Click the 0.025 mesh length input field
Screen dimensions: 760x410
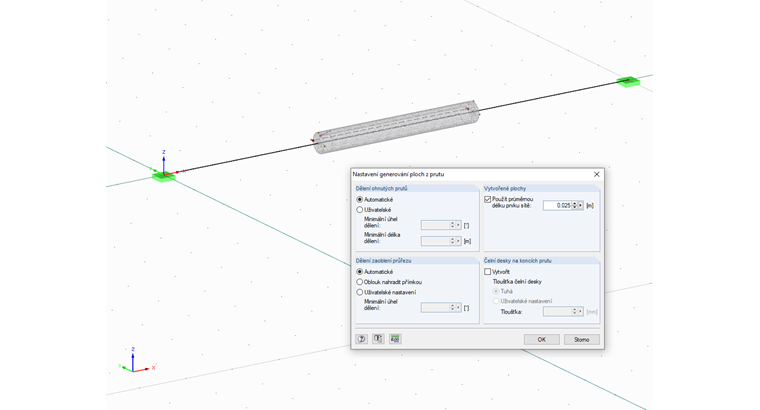tap(557, 205)
